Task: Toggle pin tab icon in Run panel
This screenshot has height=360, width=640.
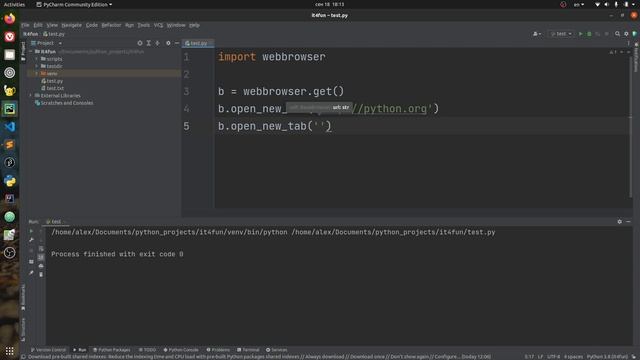Action: point(31,273)
